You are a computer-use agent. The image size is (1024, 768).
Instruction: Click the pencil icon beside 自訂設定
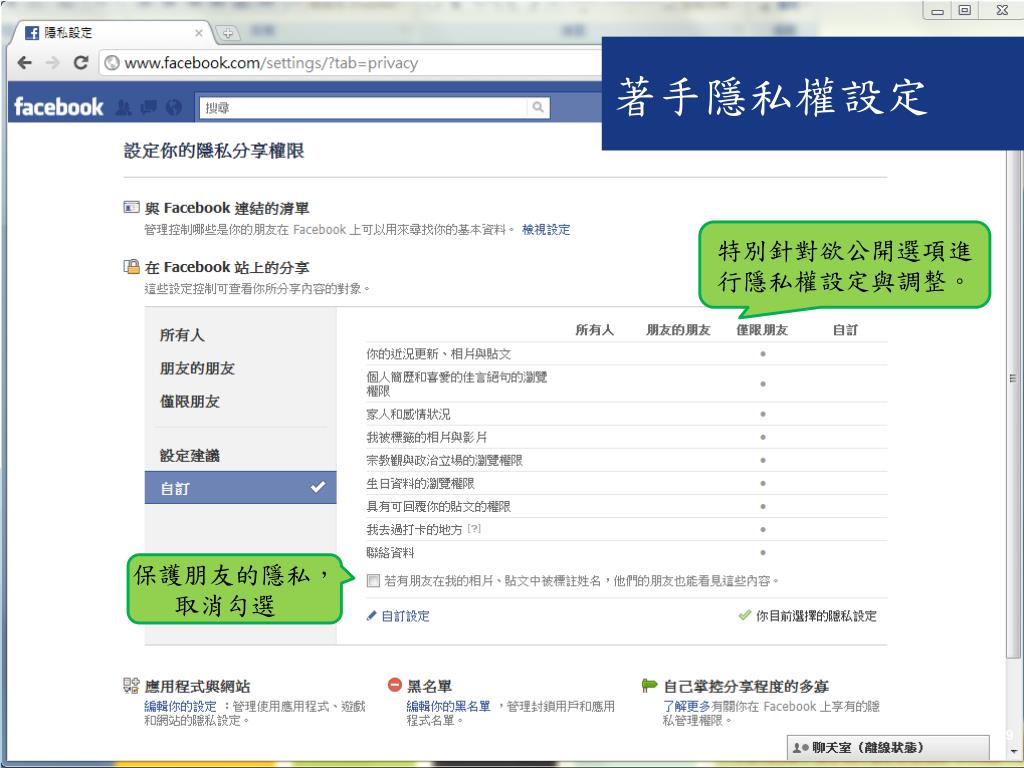pyautogui.click(x=371, y=616)
